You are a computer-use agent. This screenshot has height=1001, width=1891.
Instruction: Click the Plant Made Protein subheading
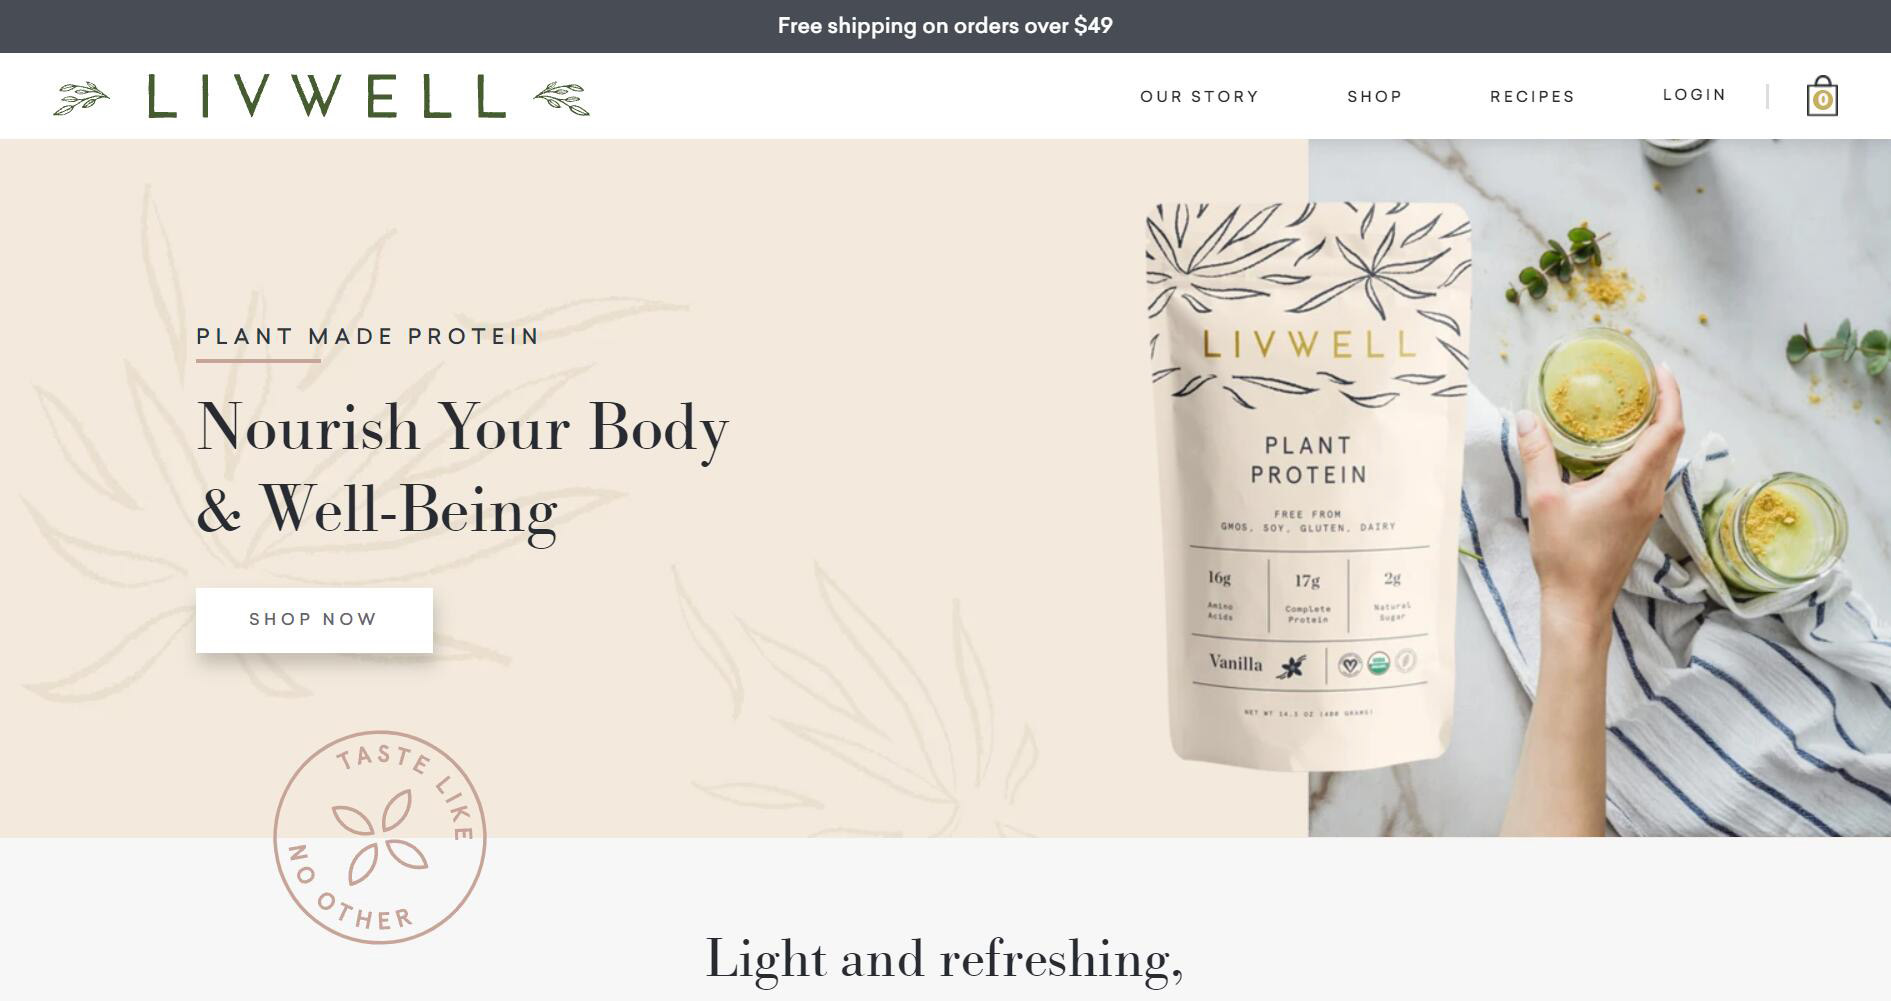(x=368, y=336)
